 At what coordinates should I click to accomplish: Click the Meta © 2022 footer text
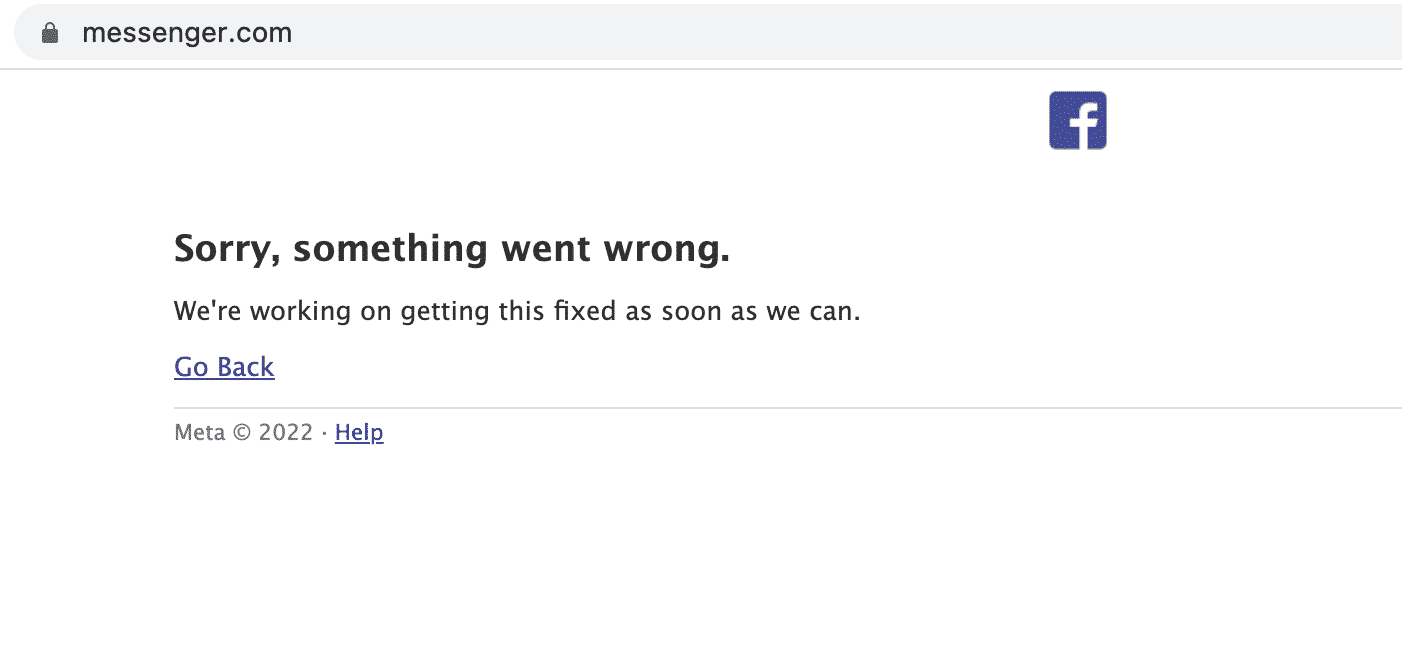click(243, 432)
